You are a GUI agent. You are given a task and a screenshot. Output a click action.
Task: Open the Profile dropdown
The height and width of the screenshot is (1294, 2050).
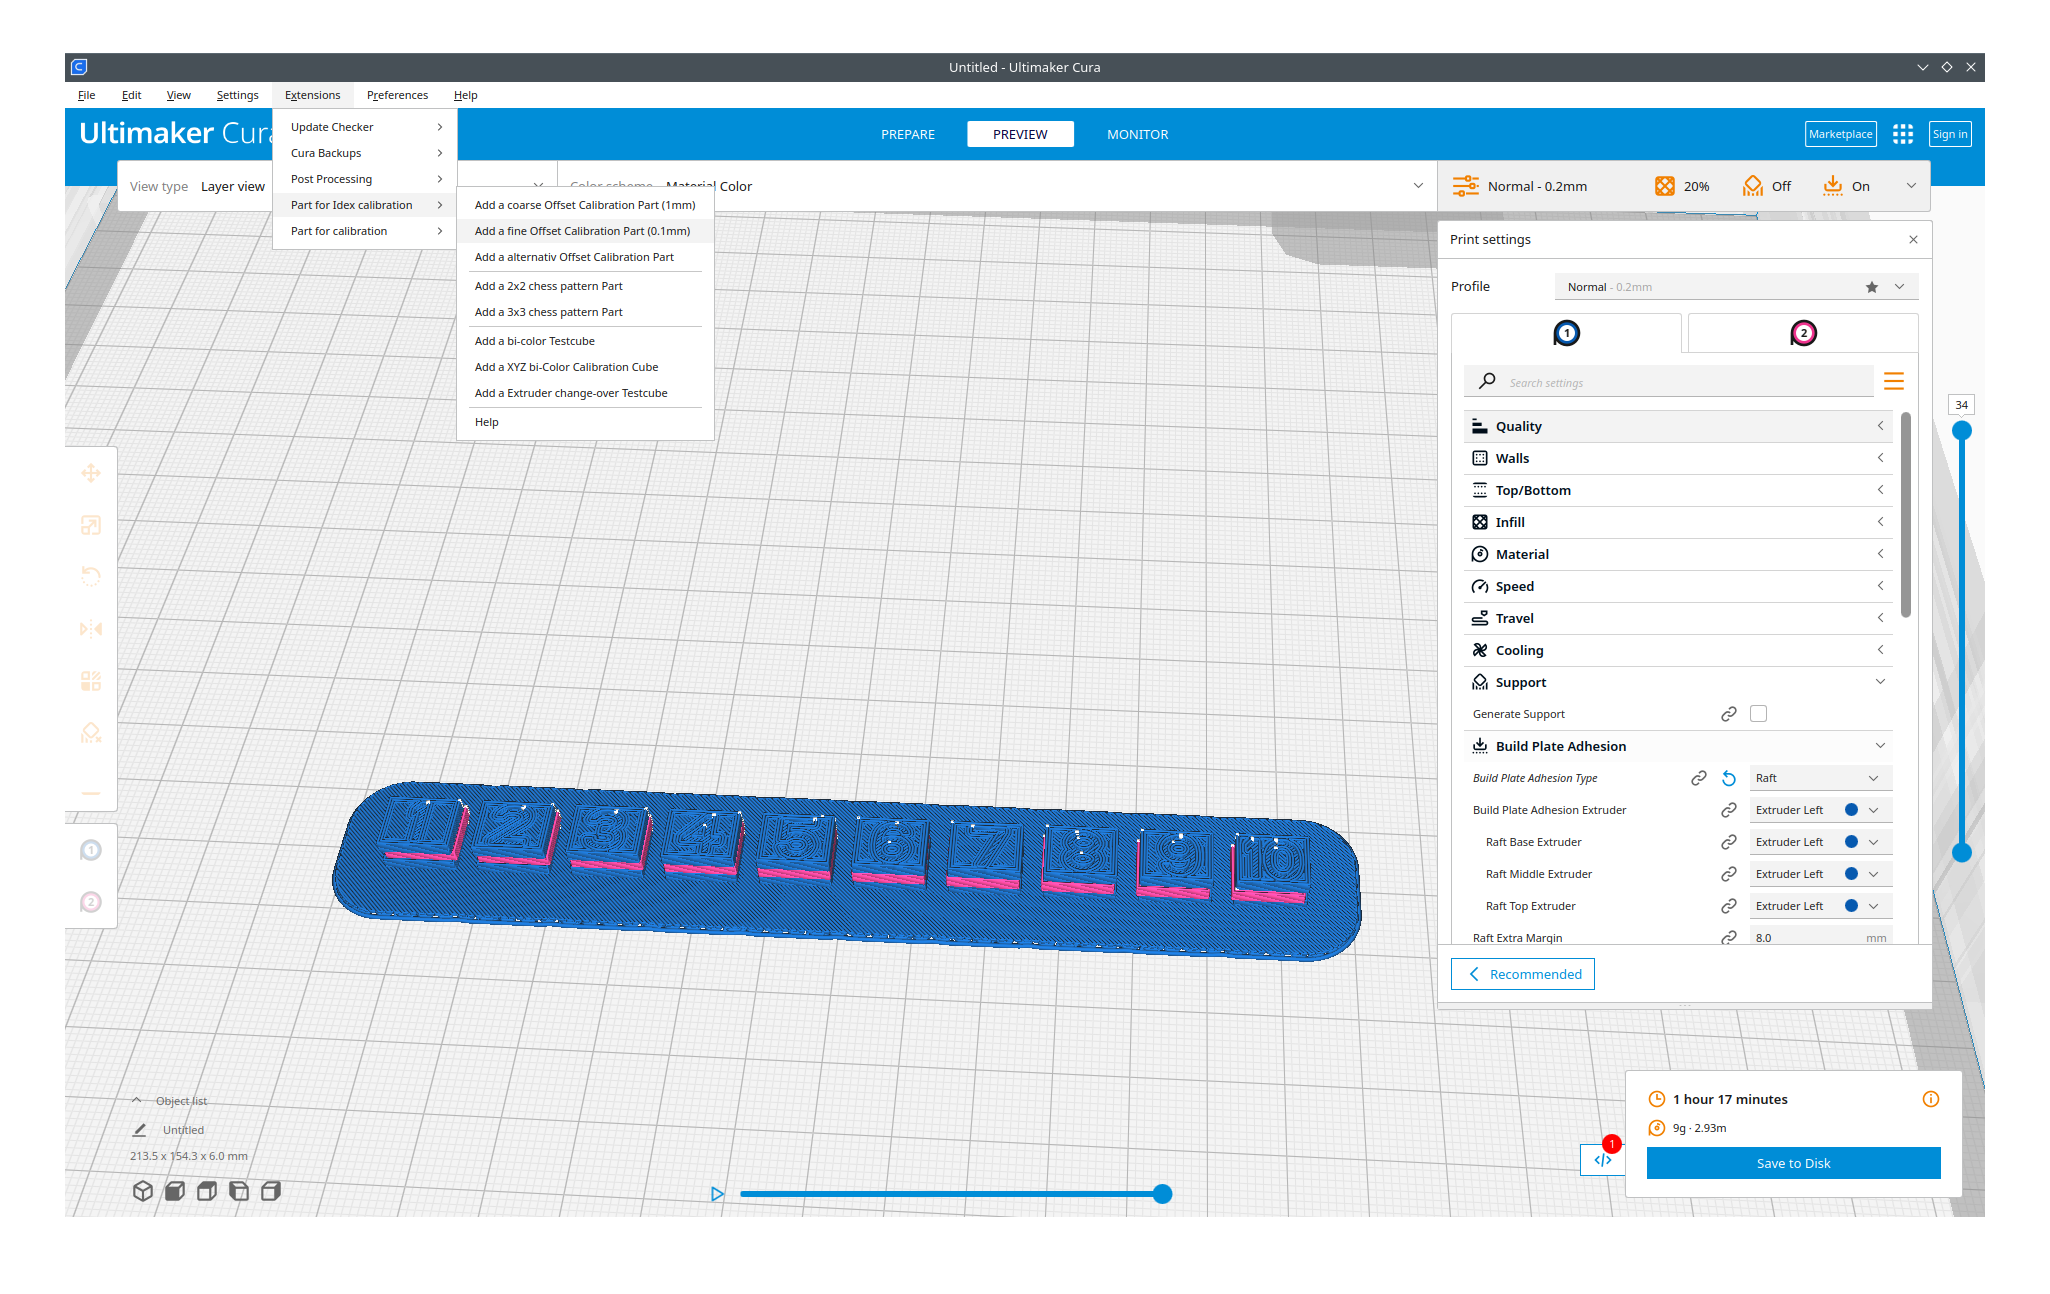click(x=1736, y=287)
